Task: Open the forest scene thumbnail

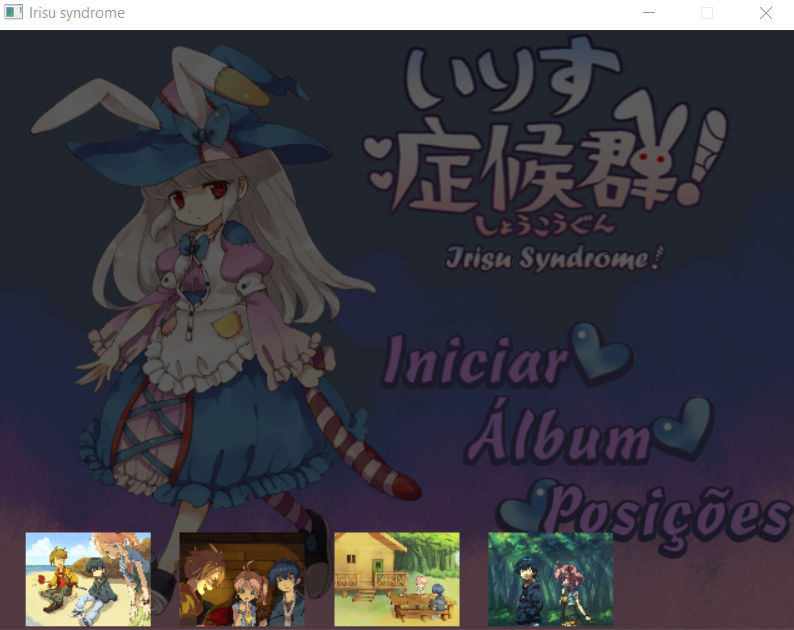Action: 550,579
